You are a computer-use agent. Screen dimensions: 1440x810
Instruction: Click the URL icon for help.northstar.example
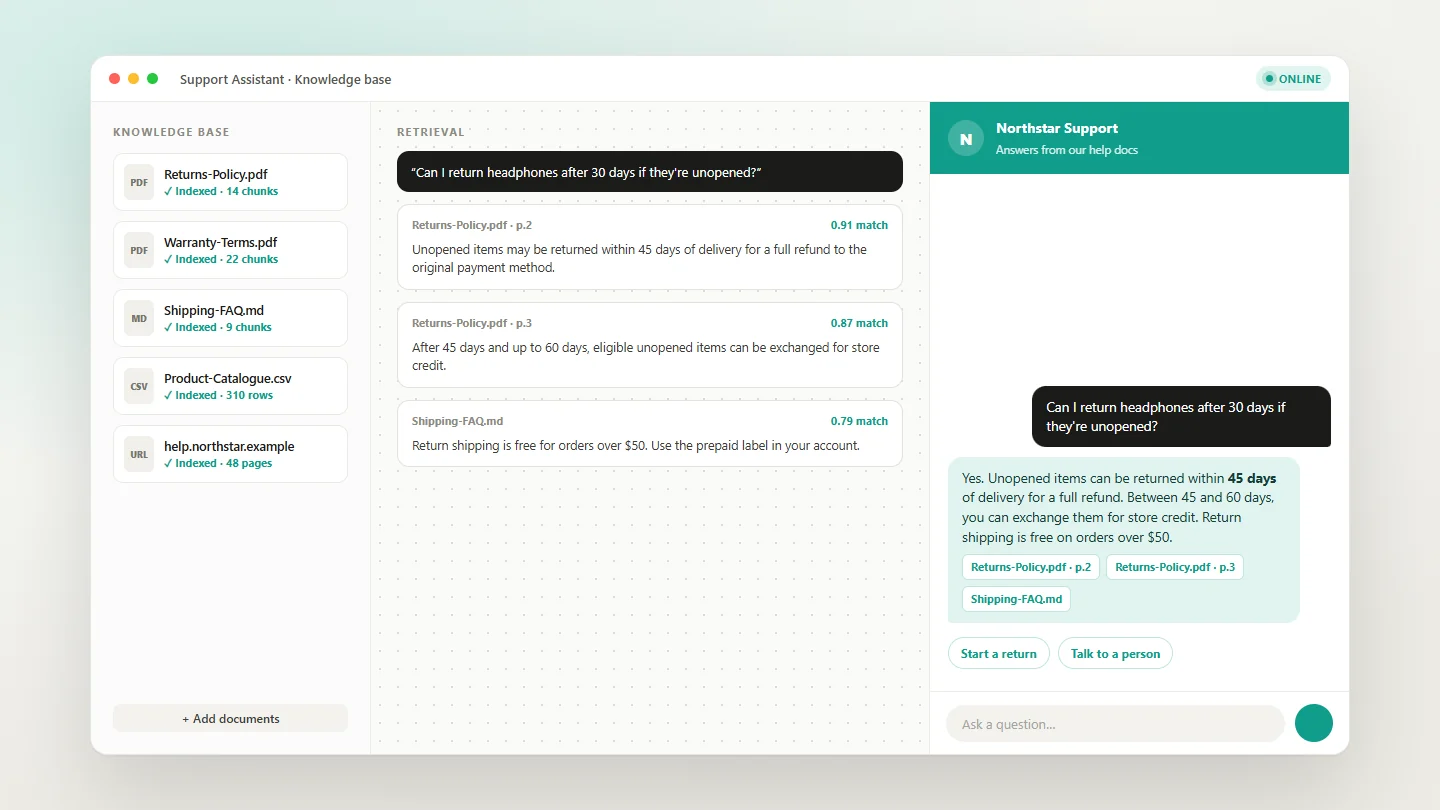coord(139,454)
